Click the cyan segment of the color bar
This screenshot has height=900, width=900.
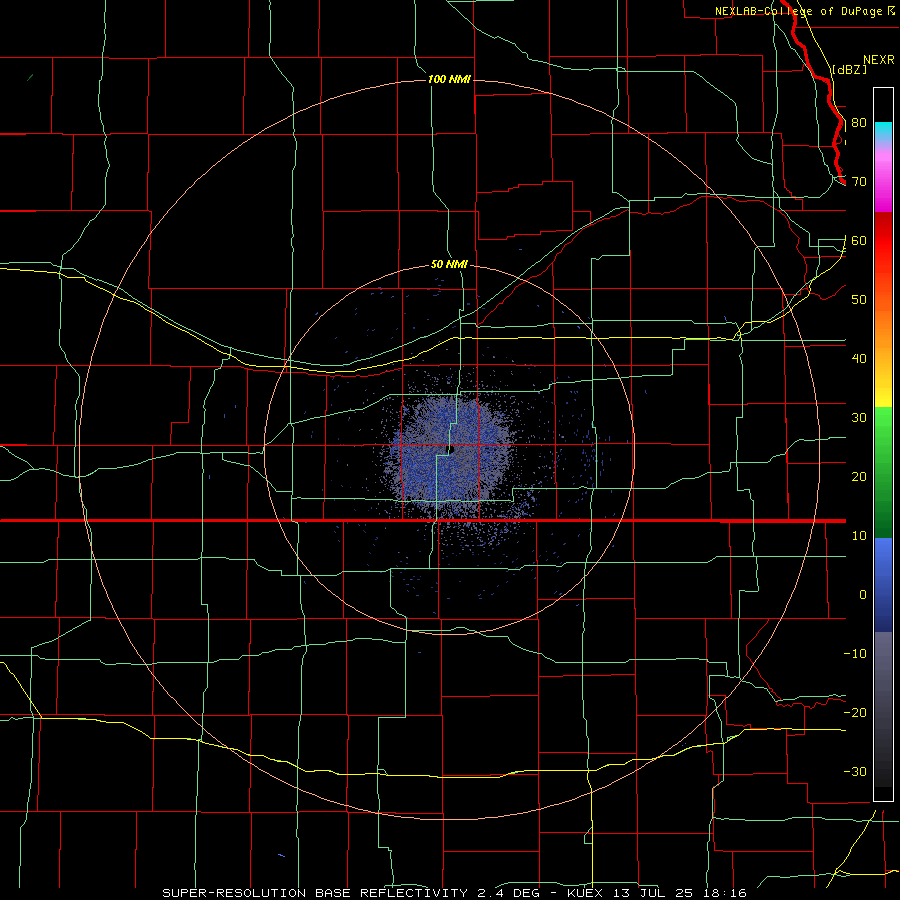(883, 131)
